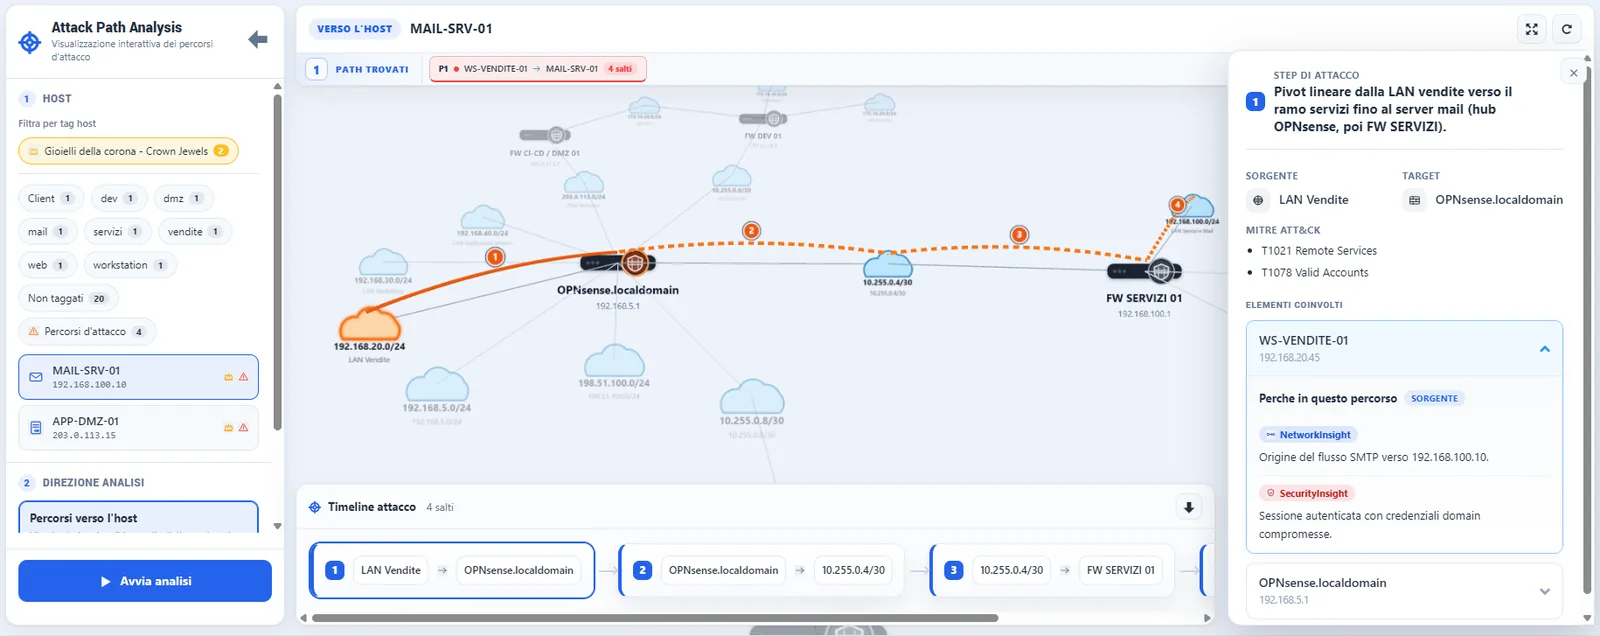Screen dimensions: 1600x636
Task: Start analysis with Avvia analisi button
Action: [145, 581]
